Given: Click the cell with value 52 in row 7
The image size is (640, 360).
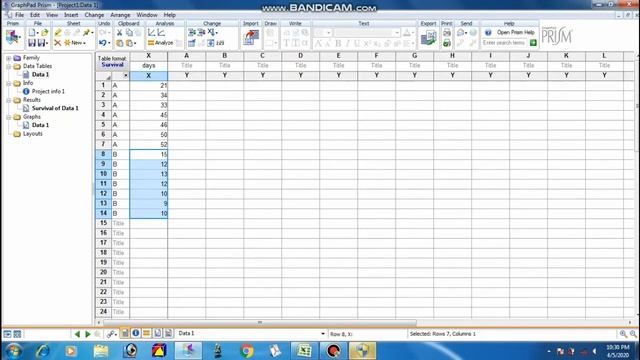Looking at the screenshot, I should click(x=149, y=144).
